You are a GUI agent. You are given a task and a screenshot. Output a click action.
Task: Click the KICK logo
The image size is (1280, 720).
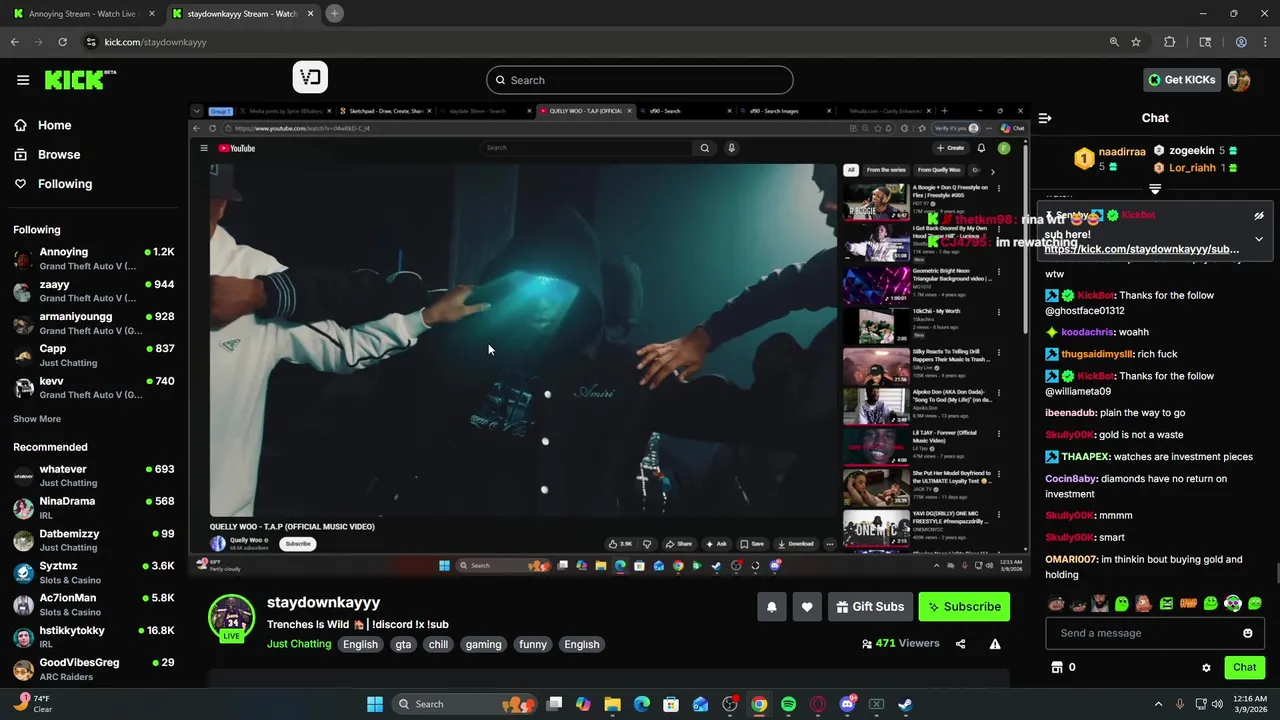click(x=80, y=80)
